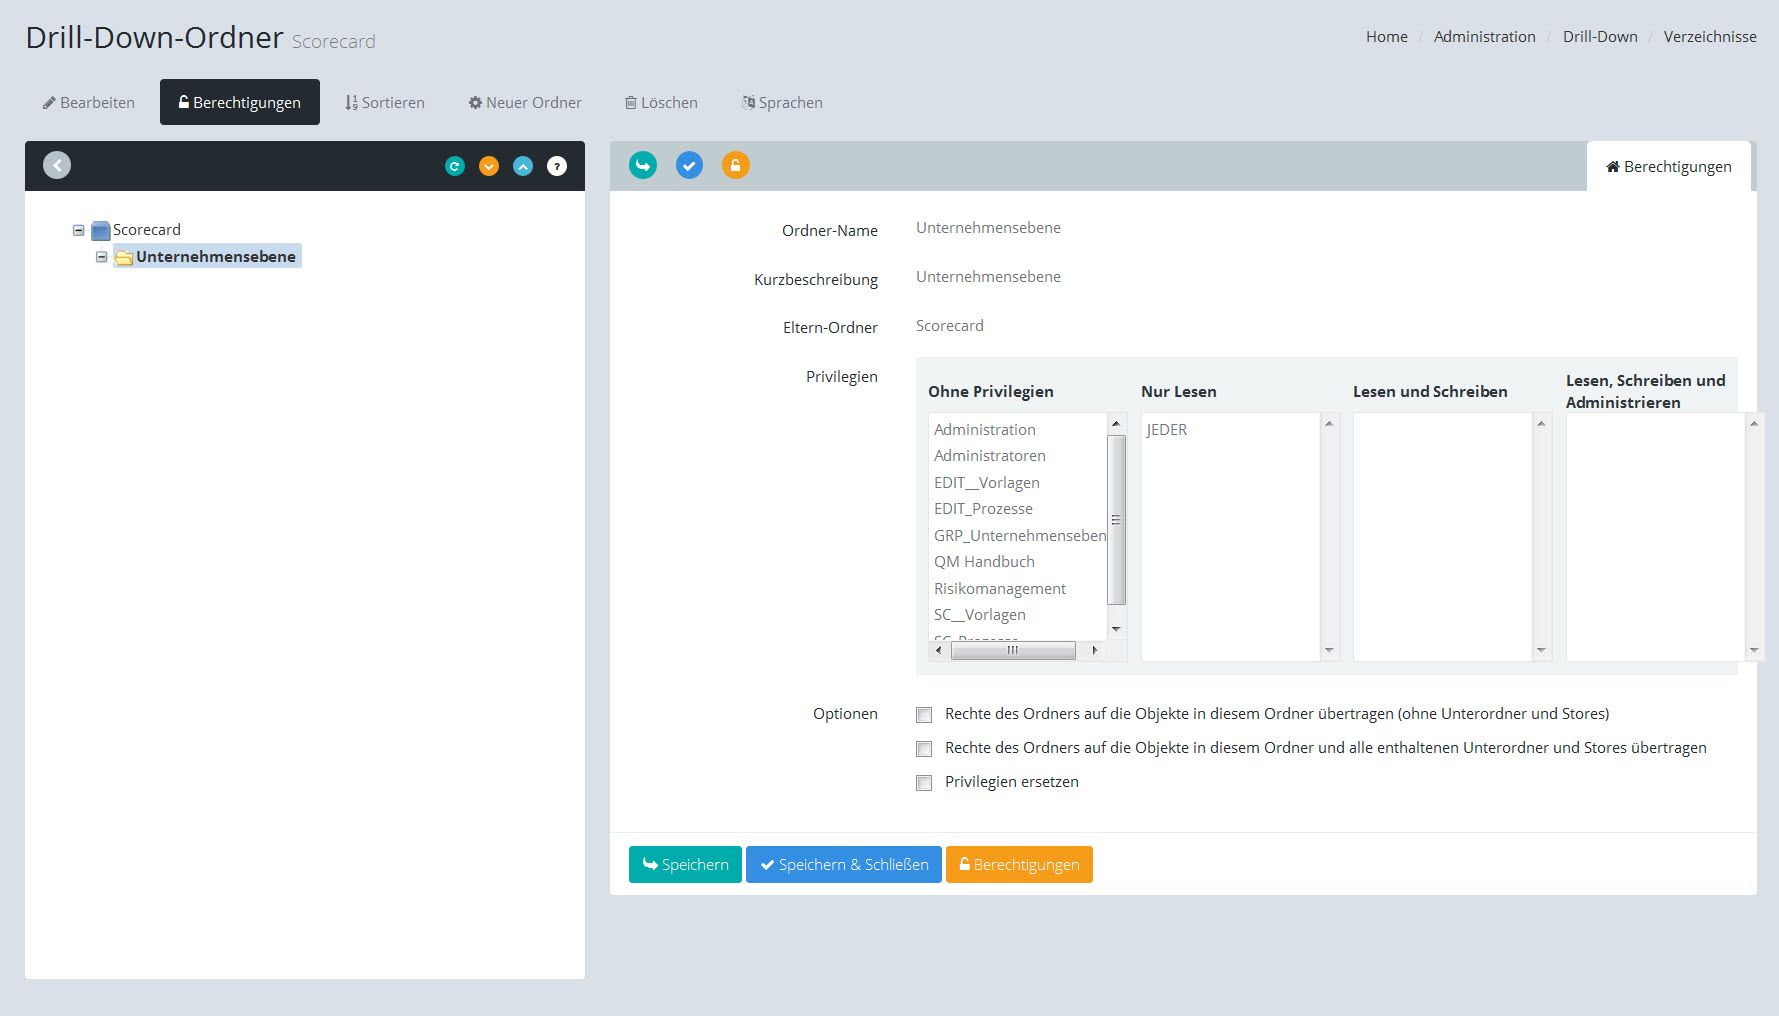Collapse the Unternehmensebene folder node

(101, 257)
